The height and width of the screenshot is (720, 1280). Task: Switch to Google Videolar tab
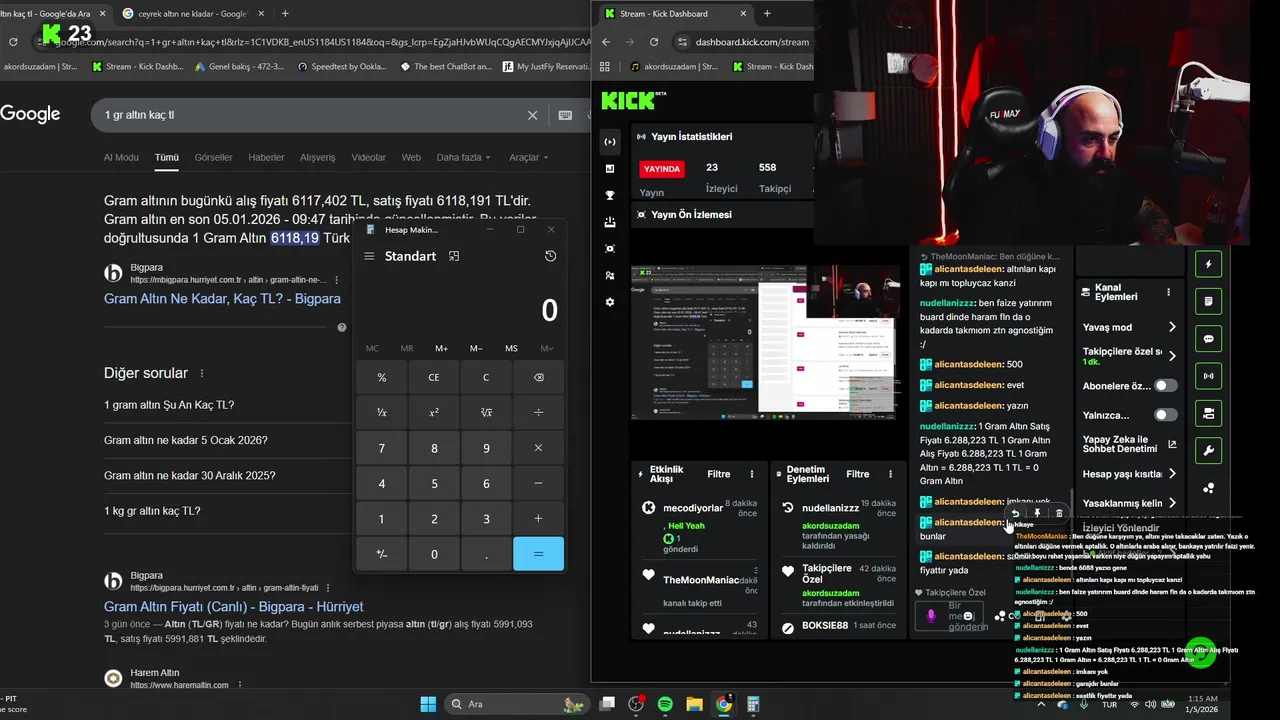click(368, 157)
